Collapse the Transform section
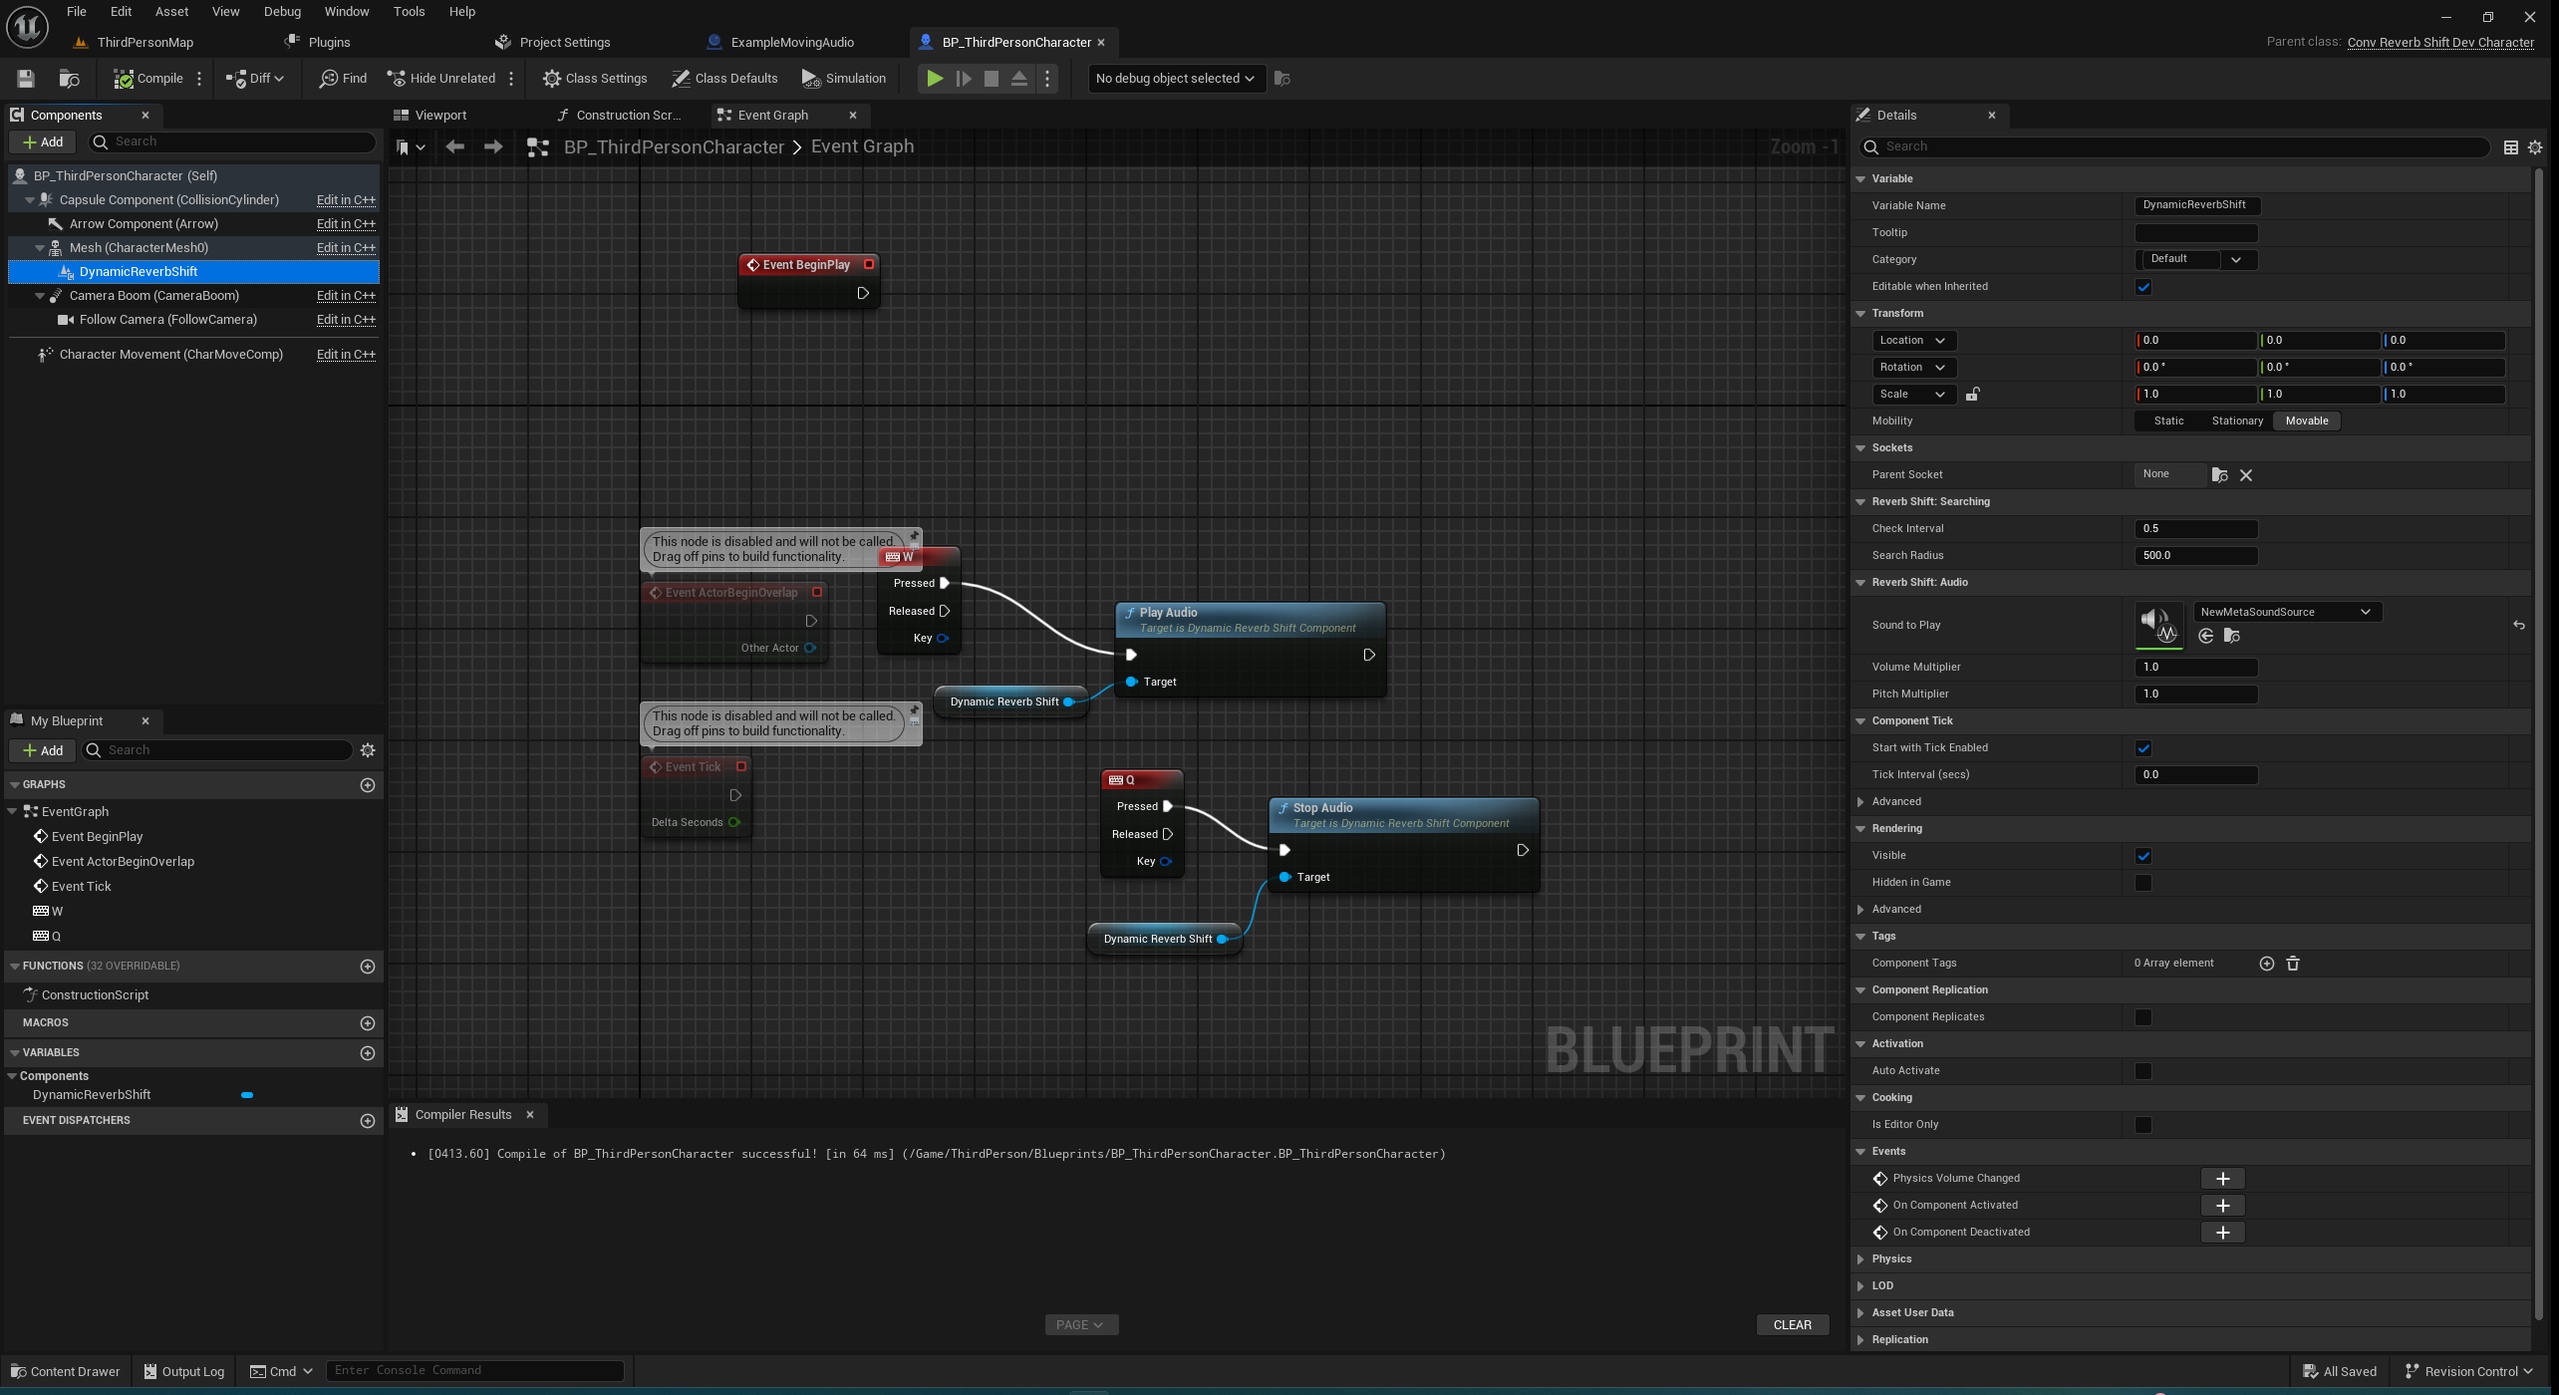The image size is (2559, 1395). coord(1861,314)
